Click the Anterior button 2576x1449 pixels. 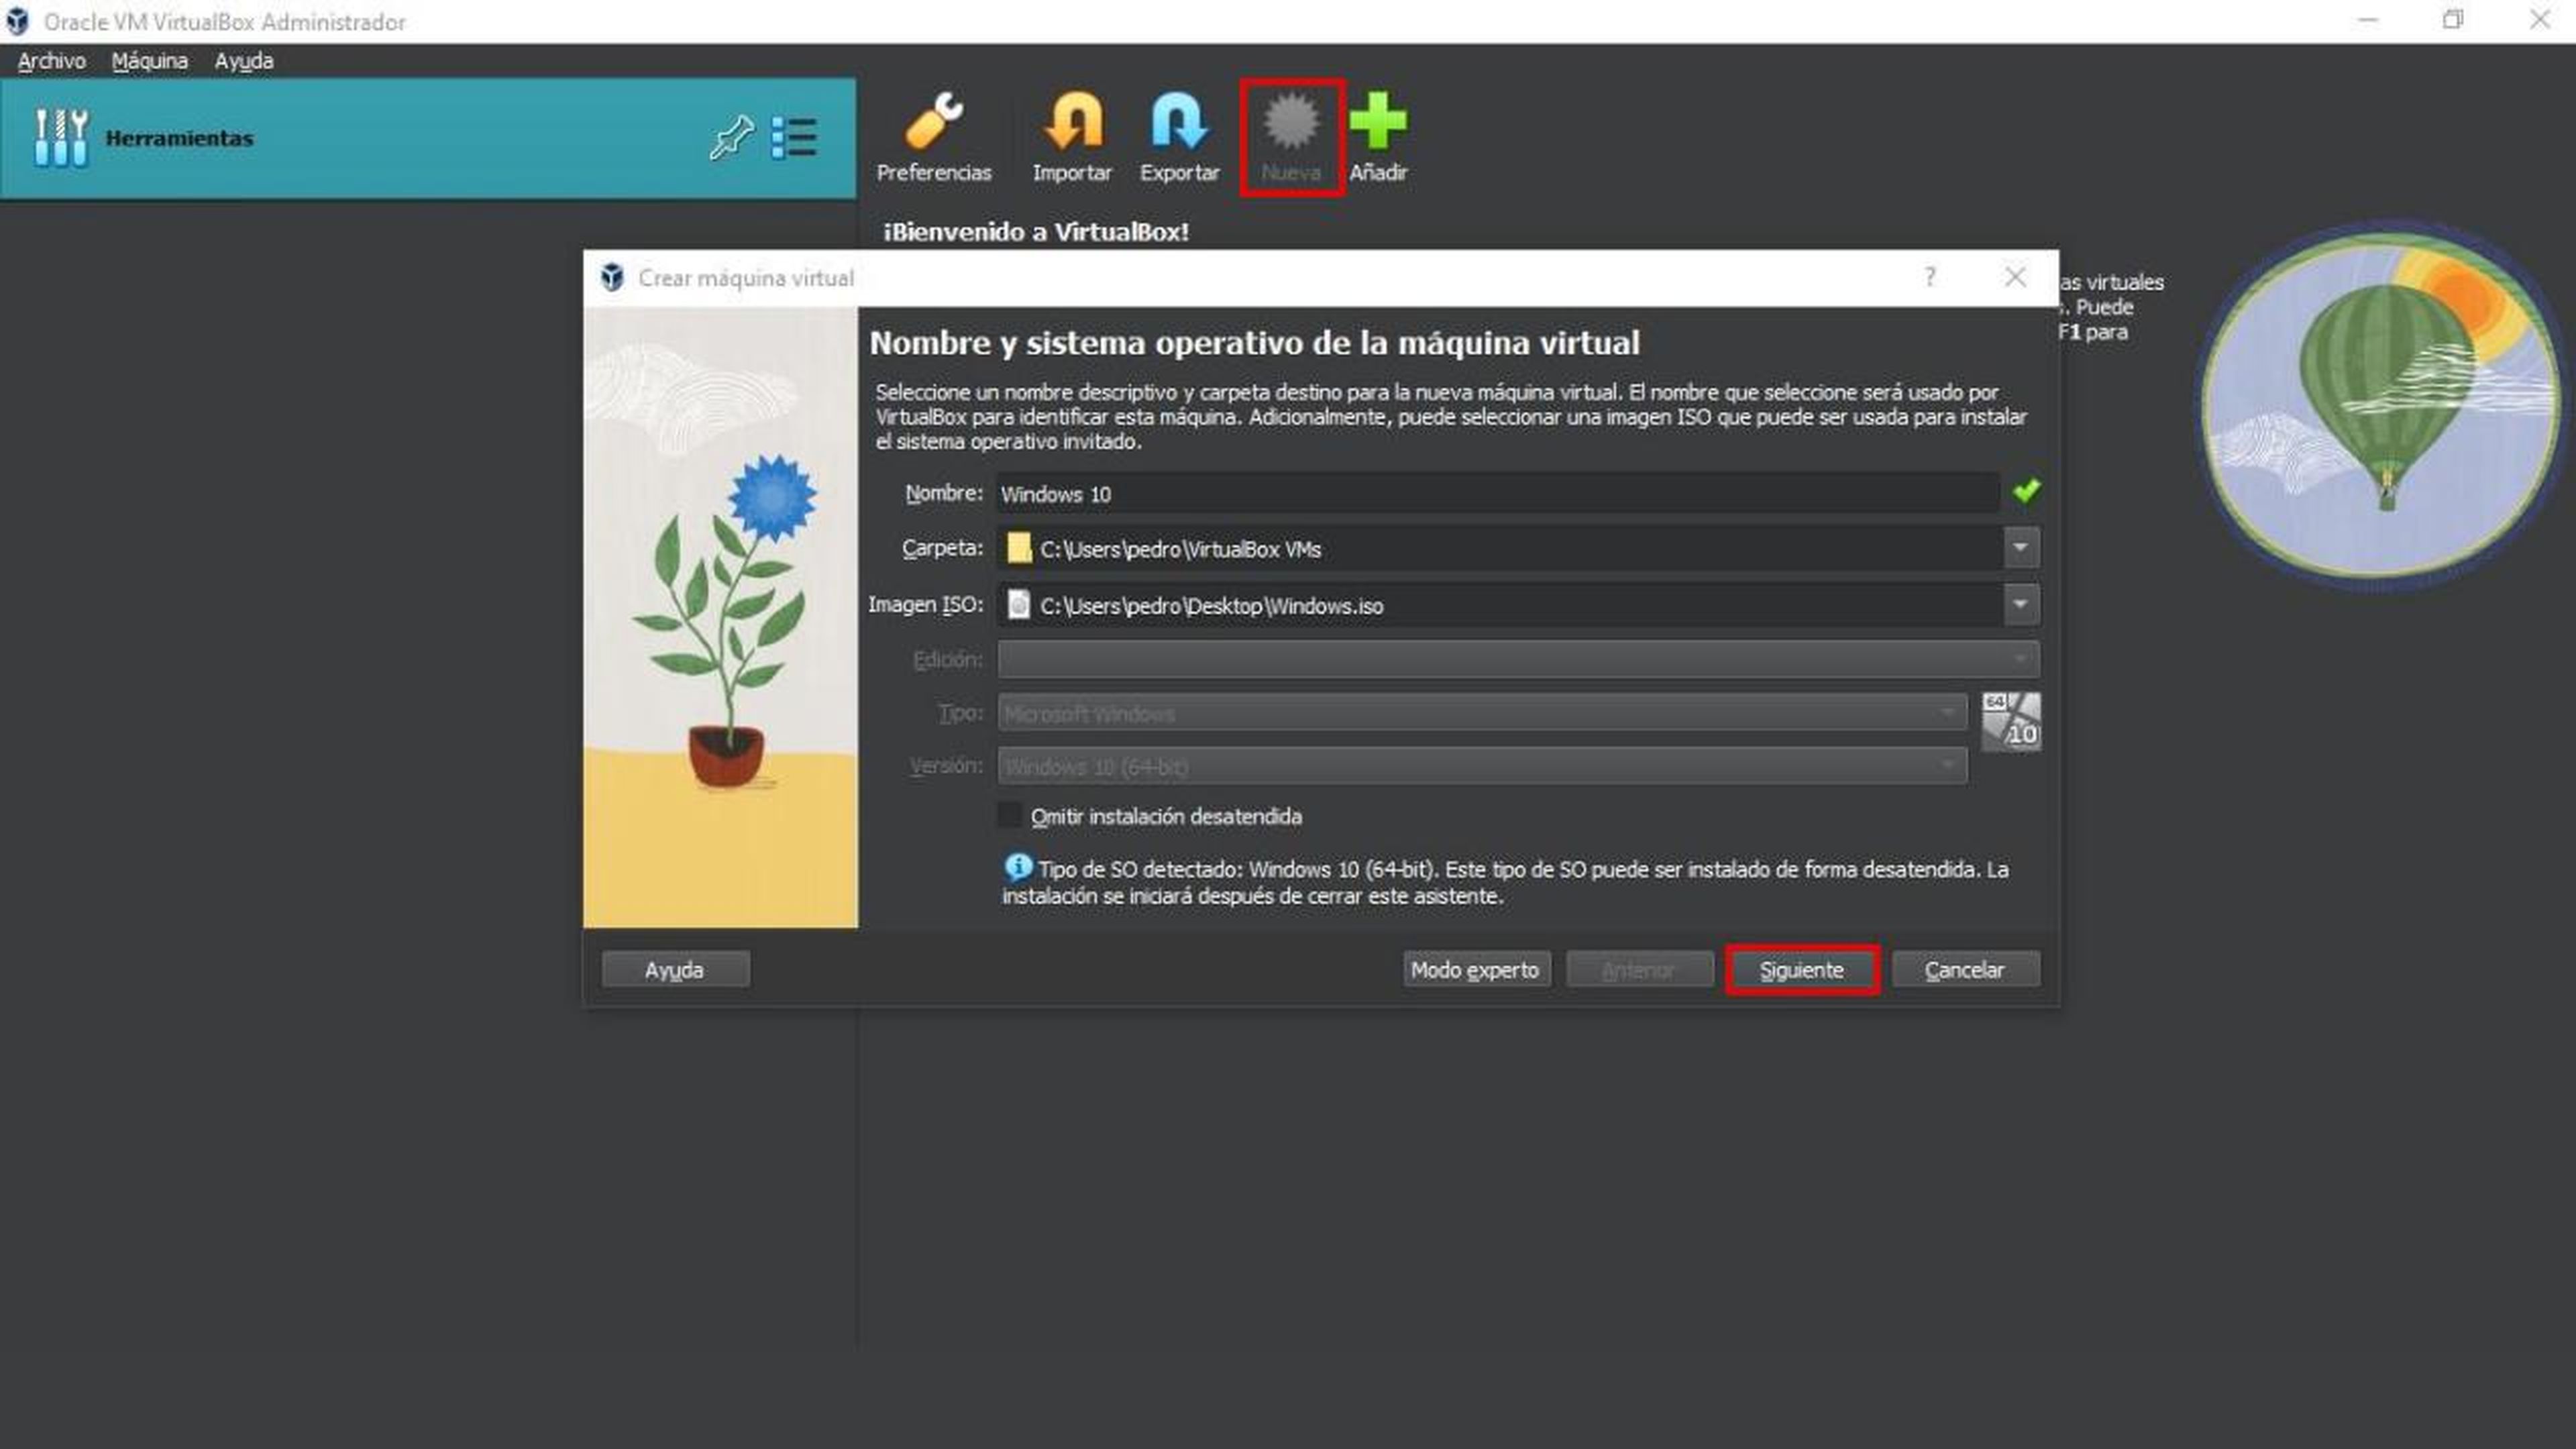point(1639,969)
